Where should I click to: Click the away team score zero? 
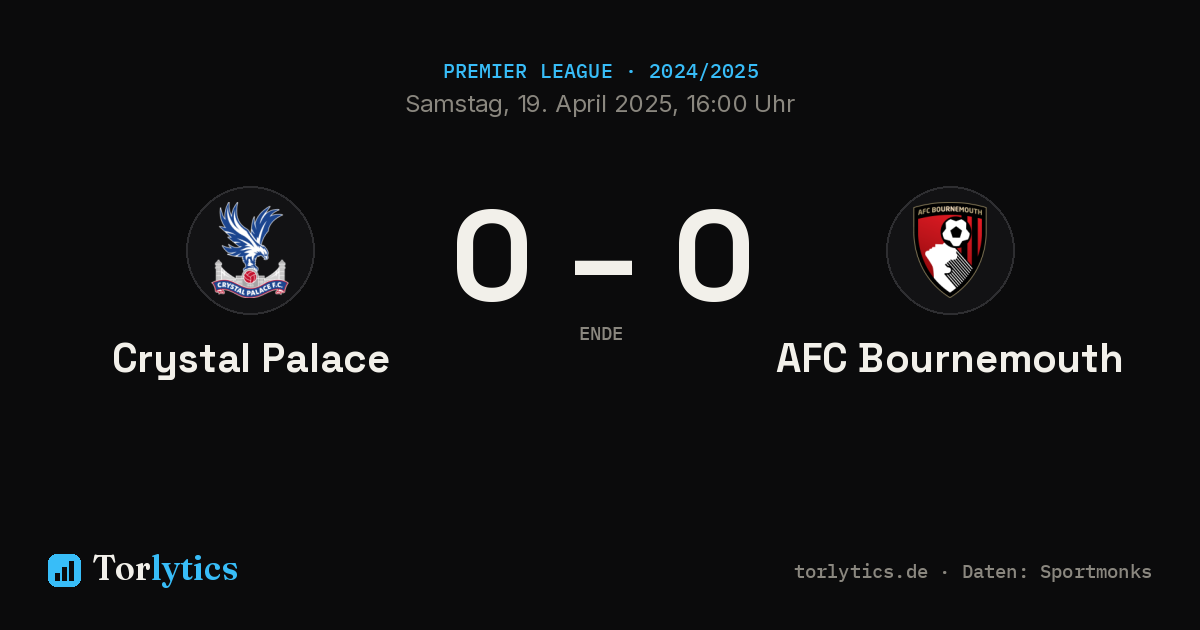[x=714, y=256]
